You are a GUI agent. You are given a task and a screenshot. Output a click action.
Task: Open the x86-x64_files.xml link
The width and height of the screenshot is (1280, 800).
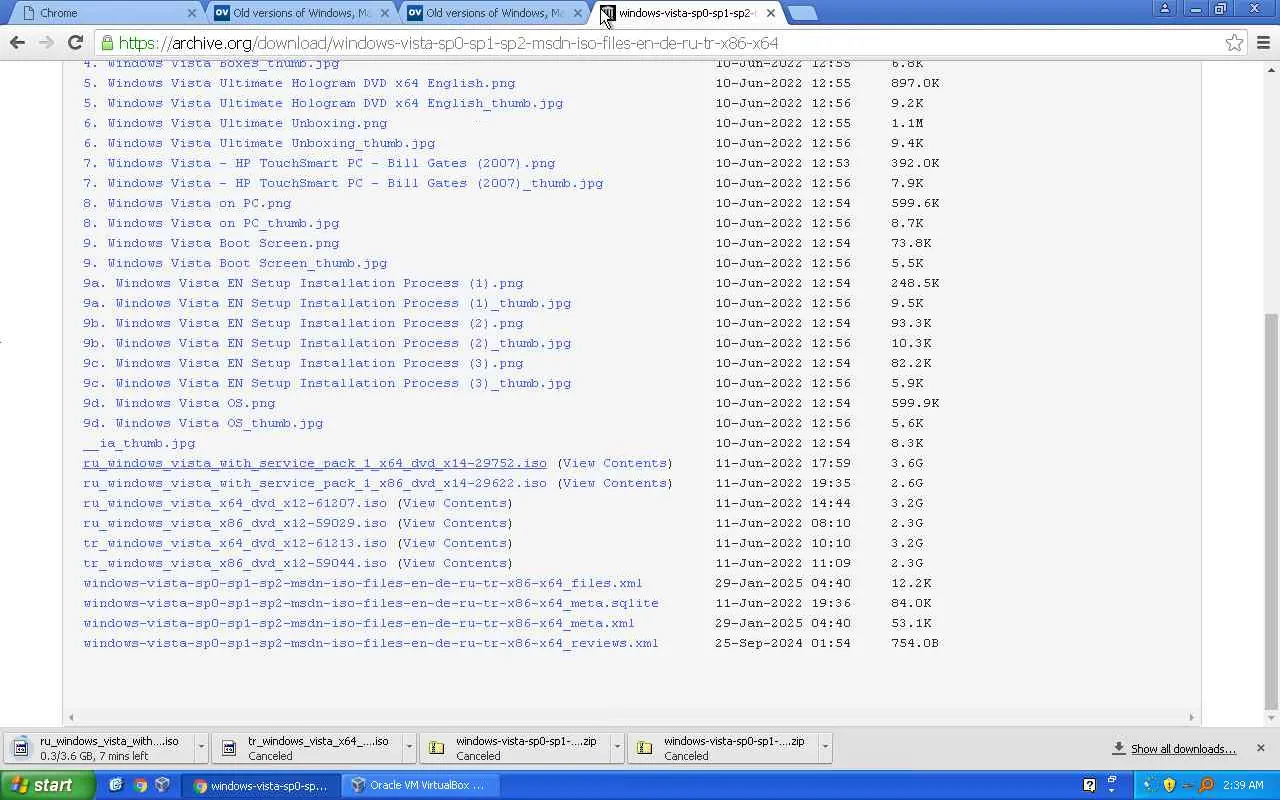[363, 583]
